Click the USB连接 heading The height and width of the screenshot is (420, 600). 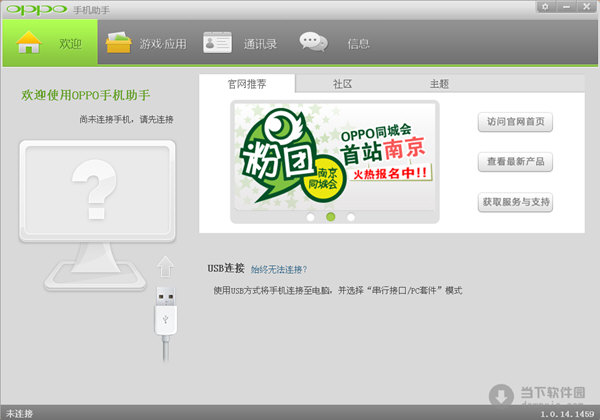point(226,268)
